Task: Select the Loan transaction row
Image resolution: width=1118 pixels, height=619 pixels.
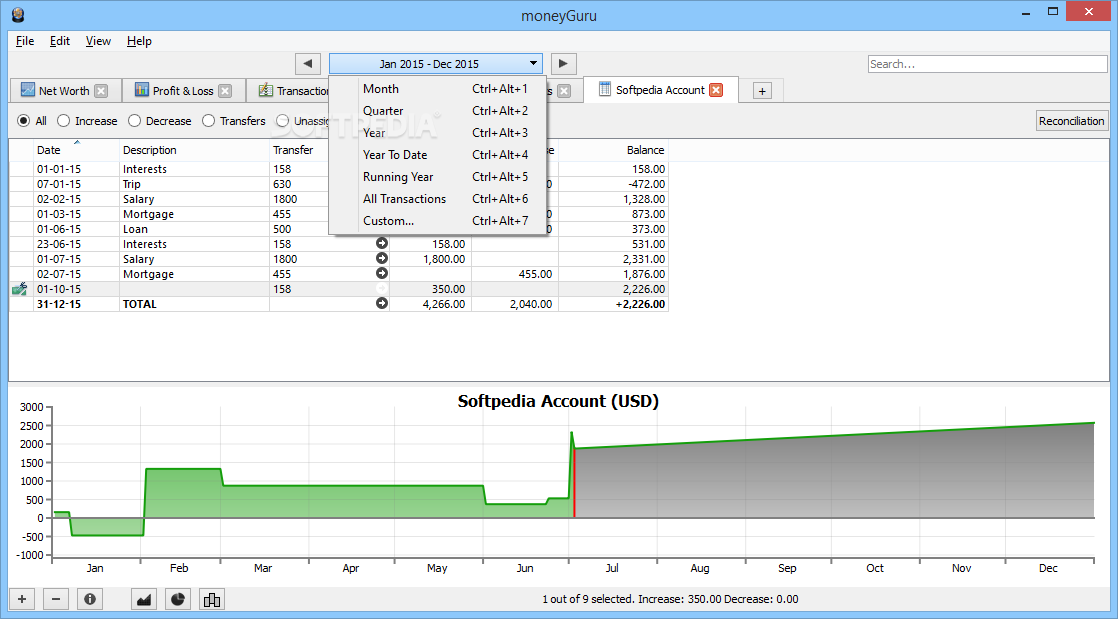Action: point(338,229)
